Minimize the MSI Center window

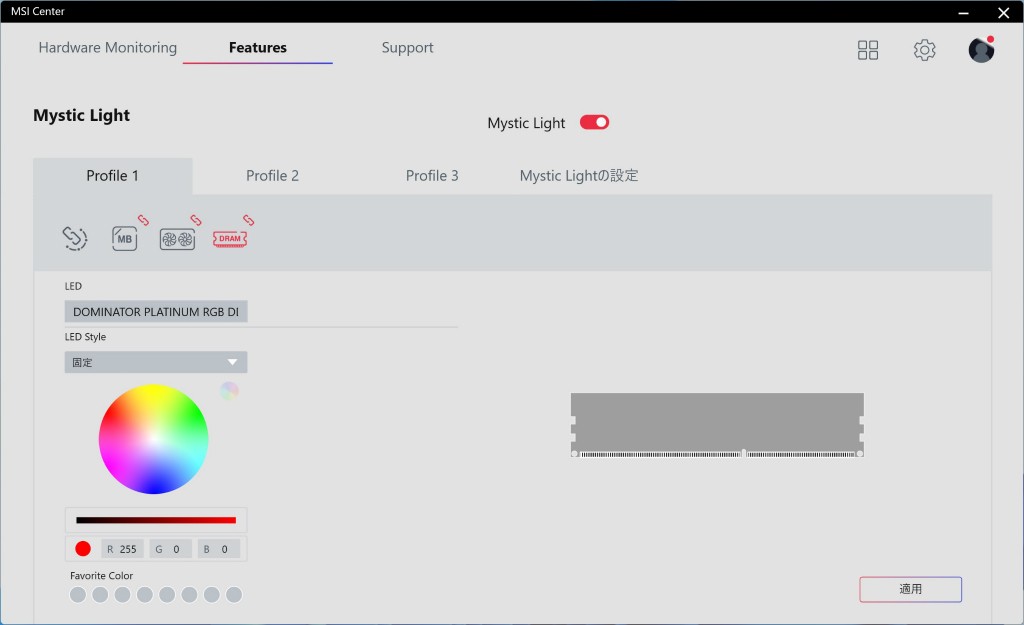963,12
